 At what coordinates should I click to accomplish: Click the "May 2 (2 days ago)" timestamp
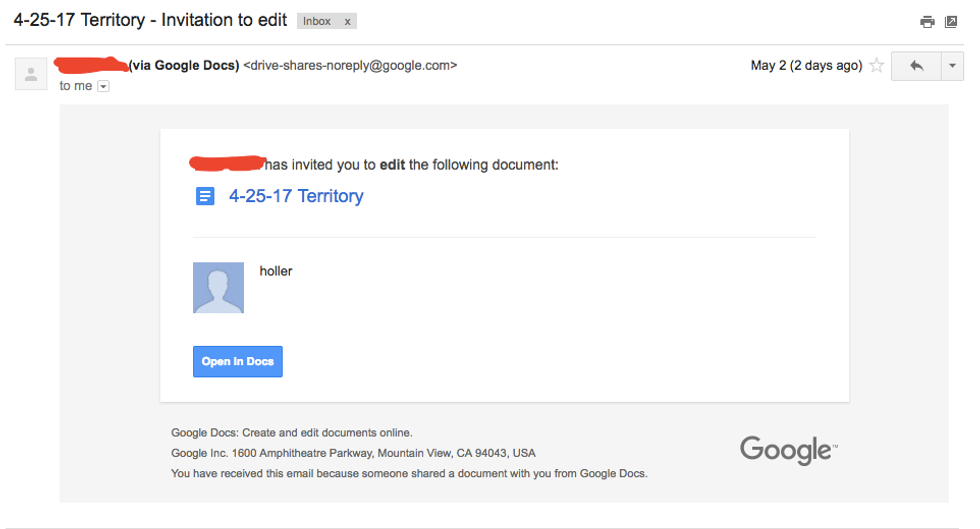point(806,66)
